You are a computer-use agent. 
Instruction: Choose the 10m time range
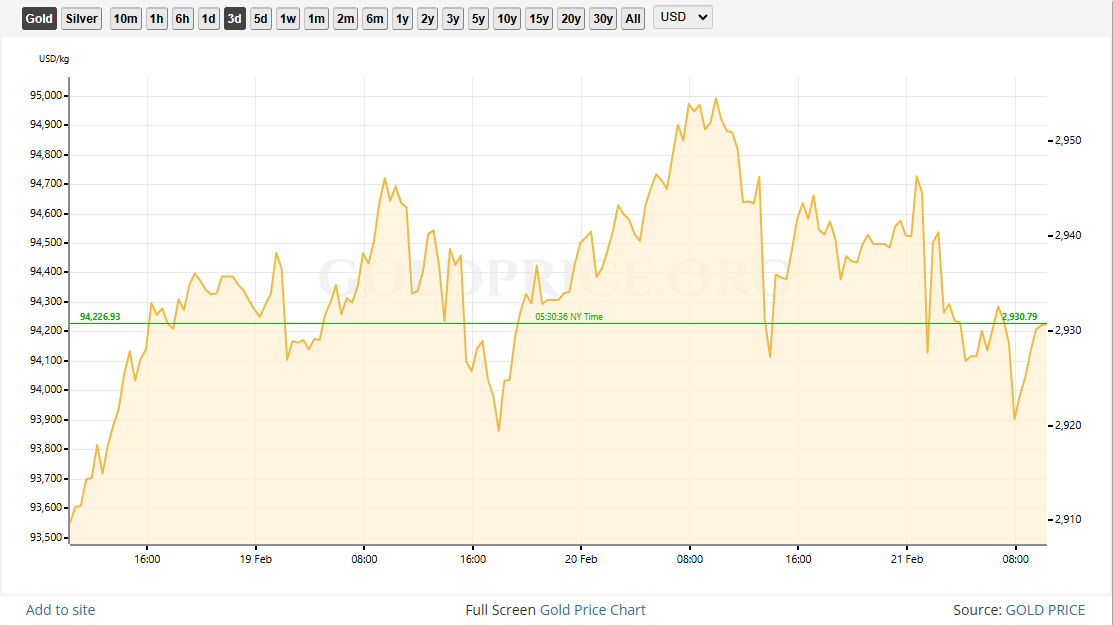tap(126, 18)
